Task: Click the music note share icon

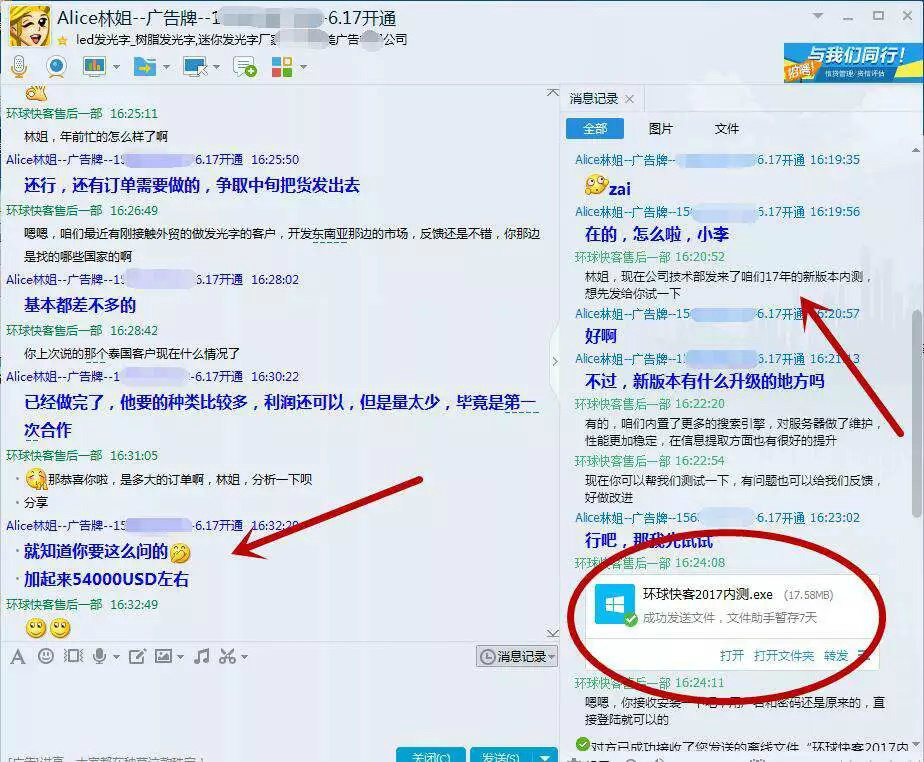Action: click(x=201, y=656)
